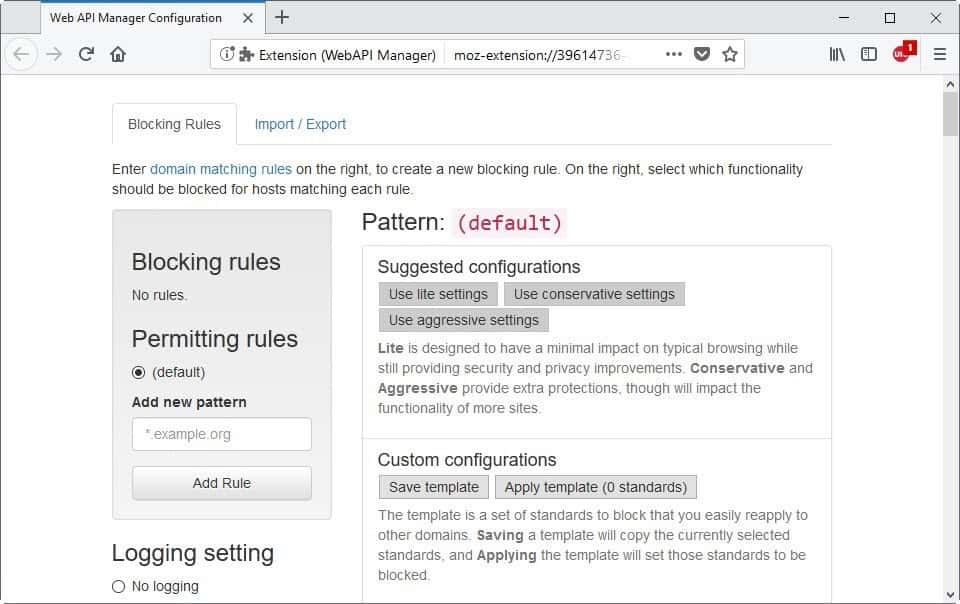Open the domain matching rules link

(221, 169)
